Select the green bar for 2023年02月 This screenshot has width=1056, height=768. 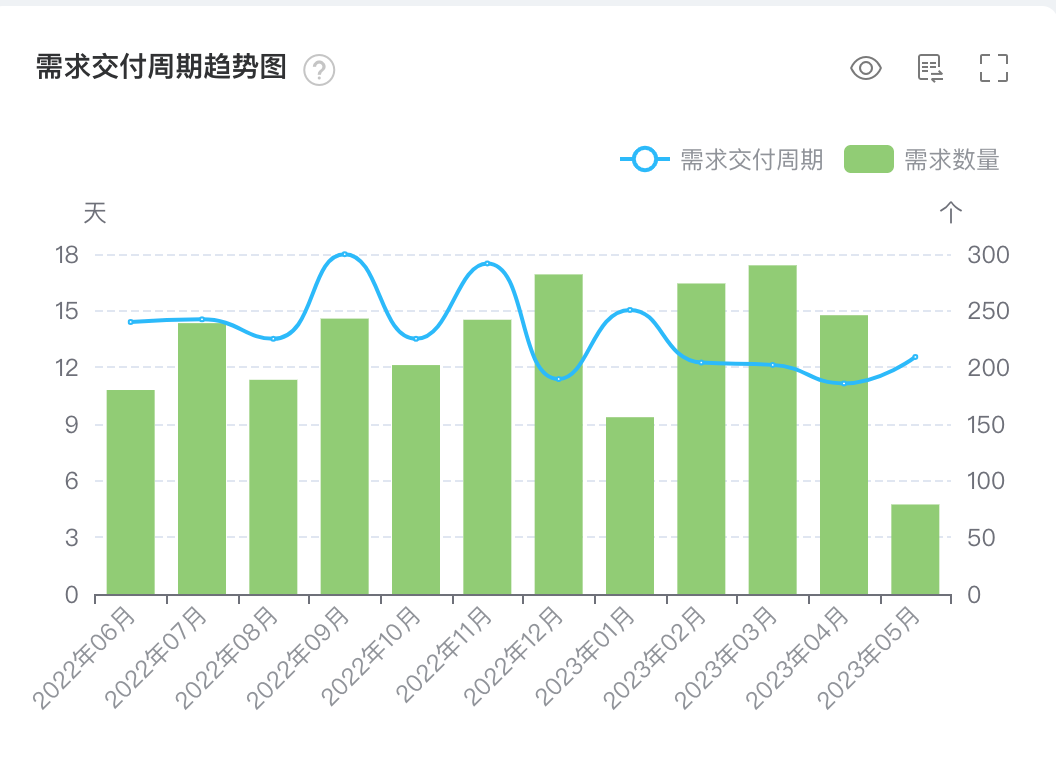point(701,439)
